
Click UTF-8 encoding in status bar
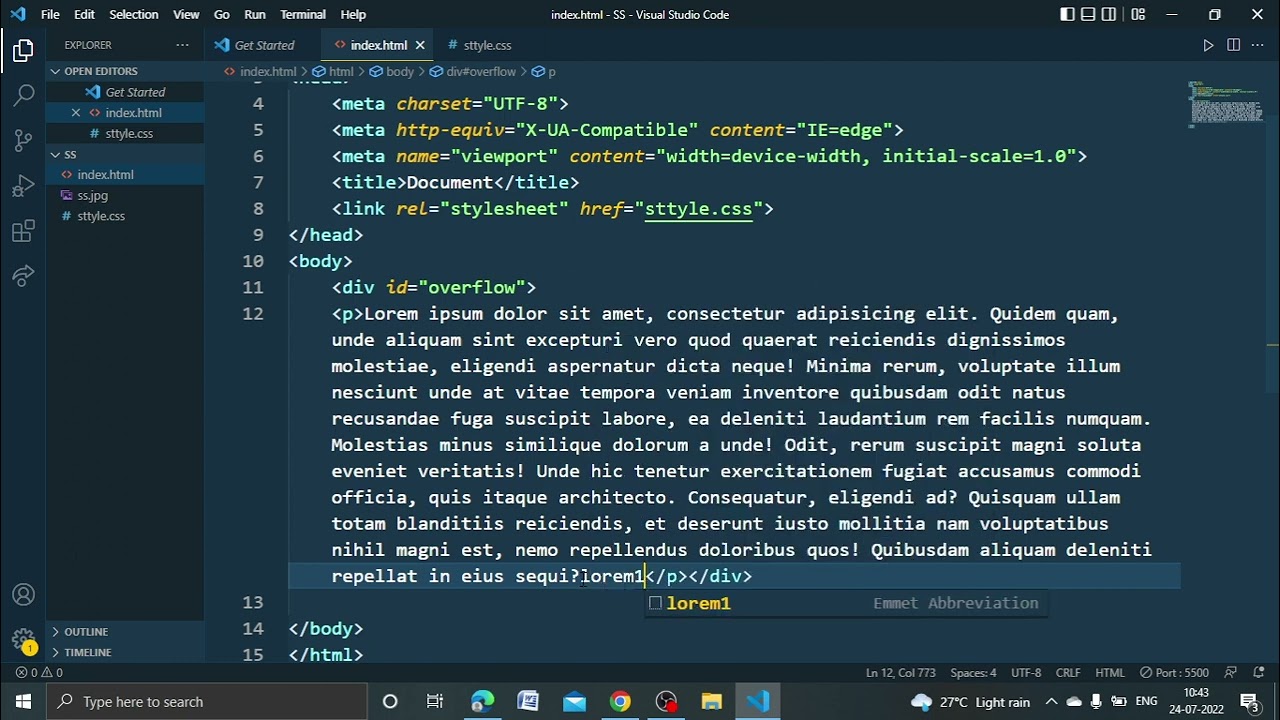(1026, 673)
